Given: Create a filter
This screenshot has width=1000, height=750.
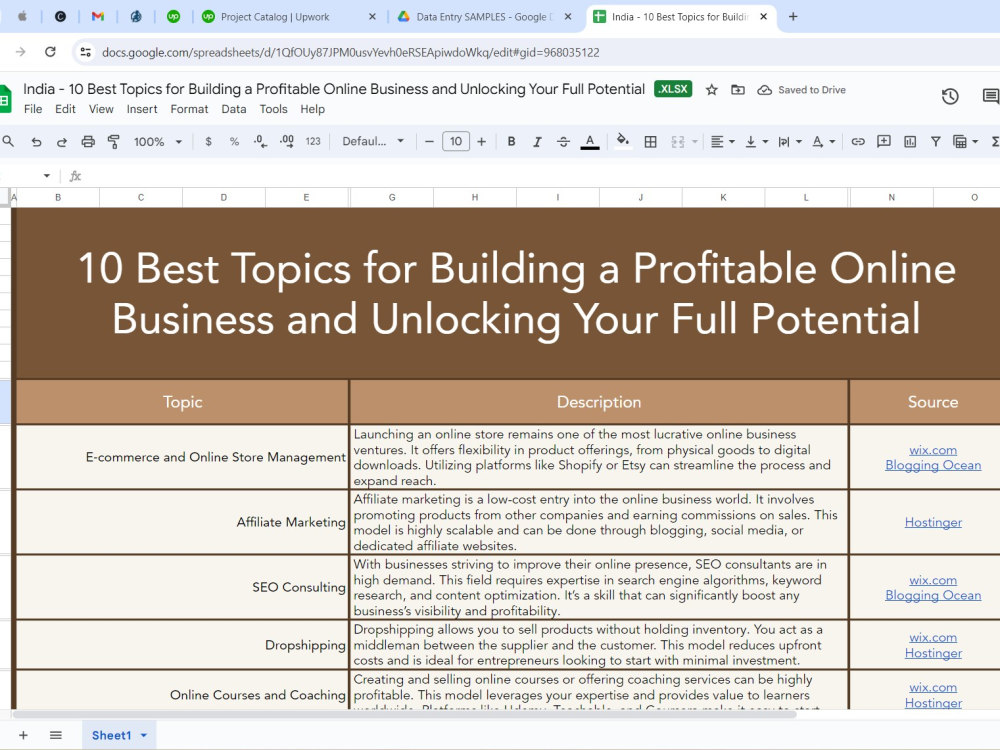Looking at the screenshot, I should click(x=936, y=142).
